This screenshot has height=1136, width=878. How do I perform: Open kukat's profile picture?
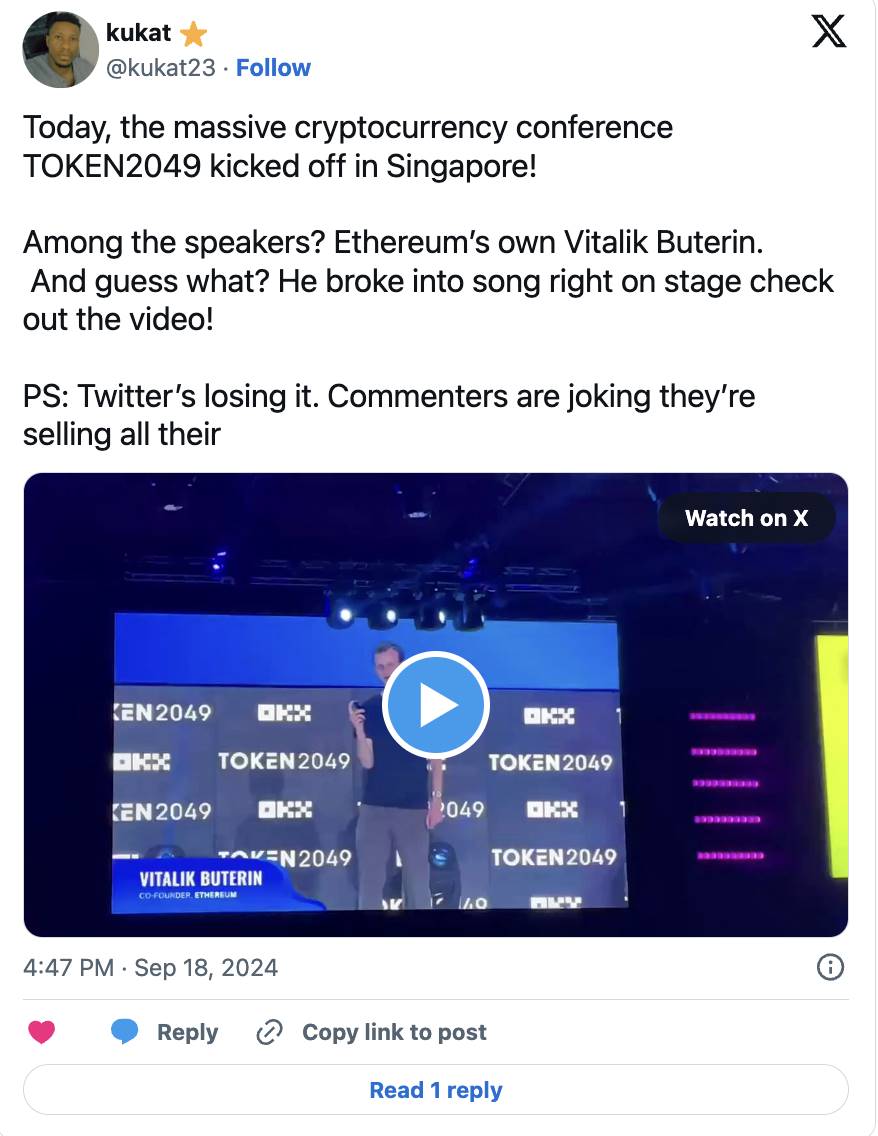pos(59,52)
